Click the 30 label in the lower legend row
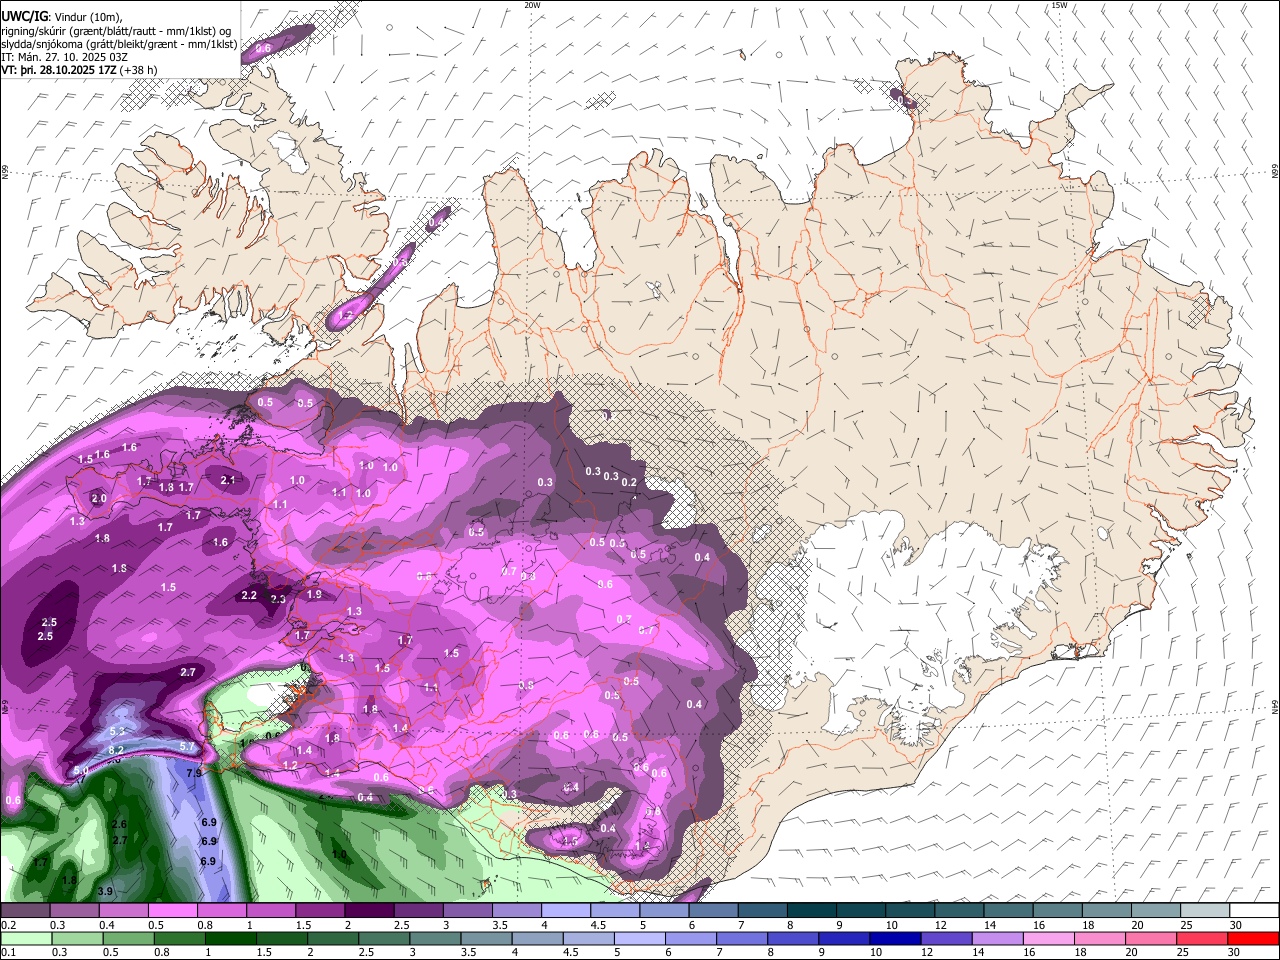This screenshot has width=1280, height=960. [x=1235, y=952]
